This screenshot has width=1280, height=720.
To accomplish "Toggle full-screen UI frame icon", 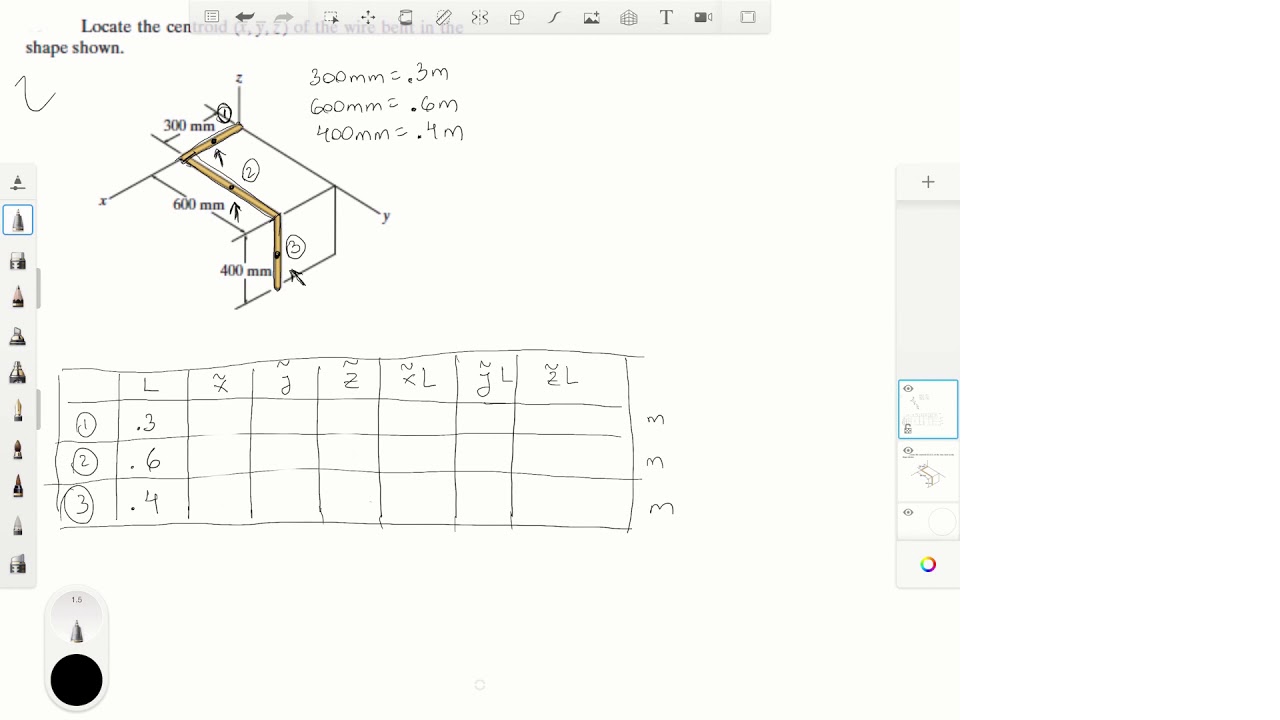I will click(748, 17).
